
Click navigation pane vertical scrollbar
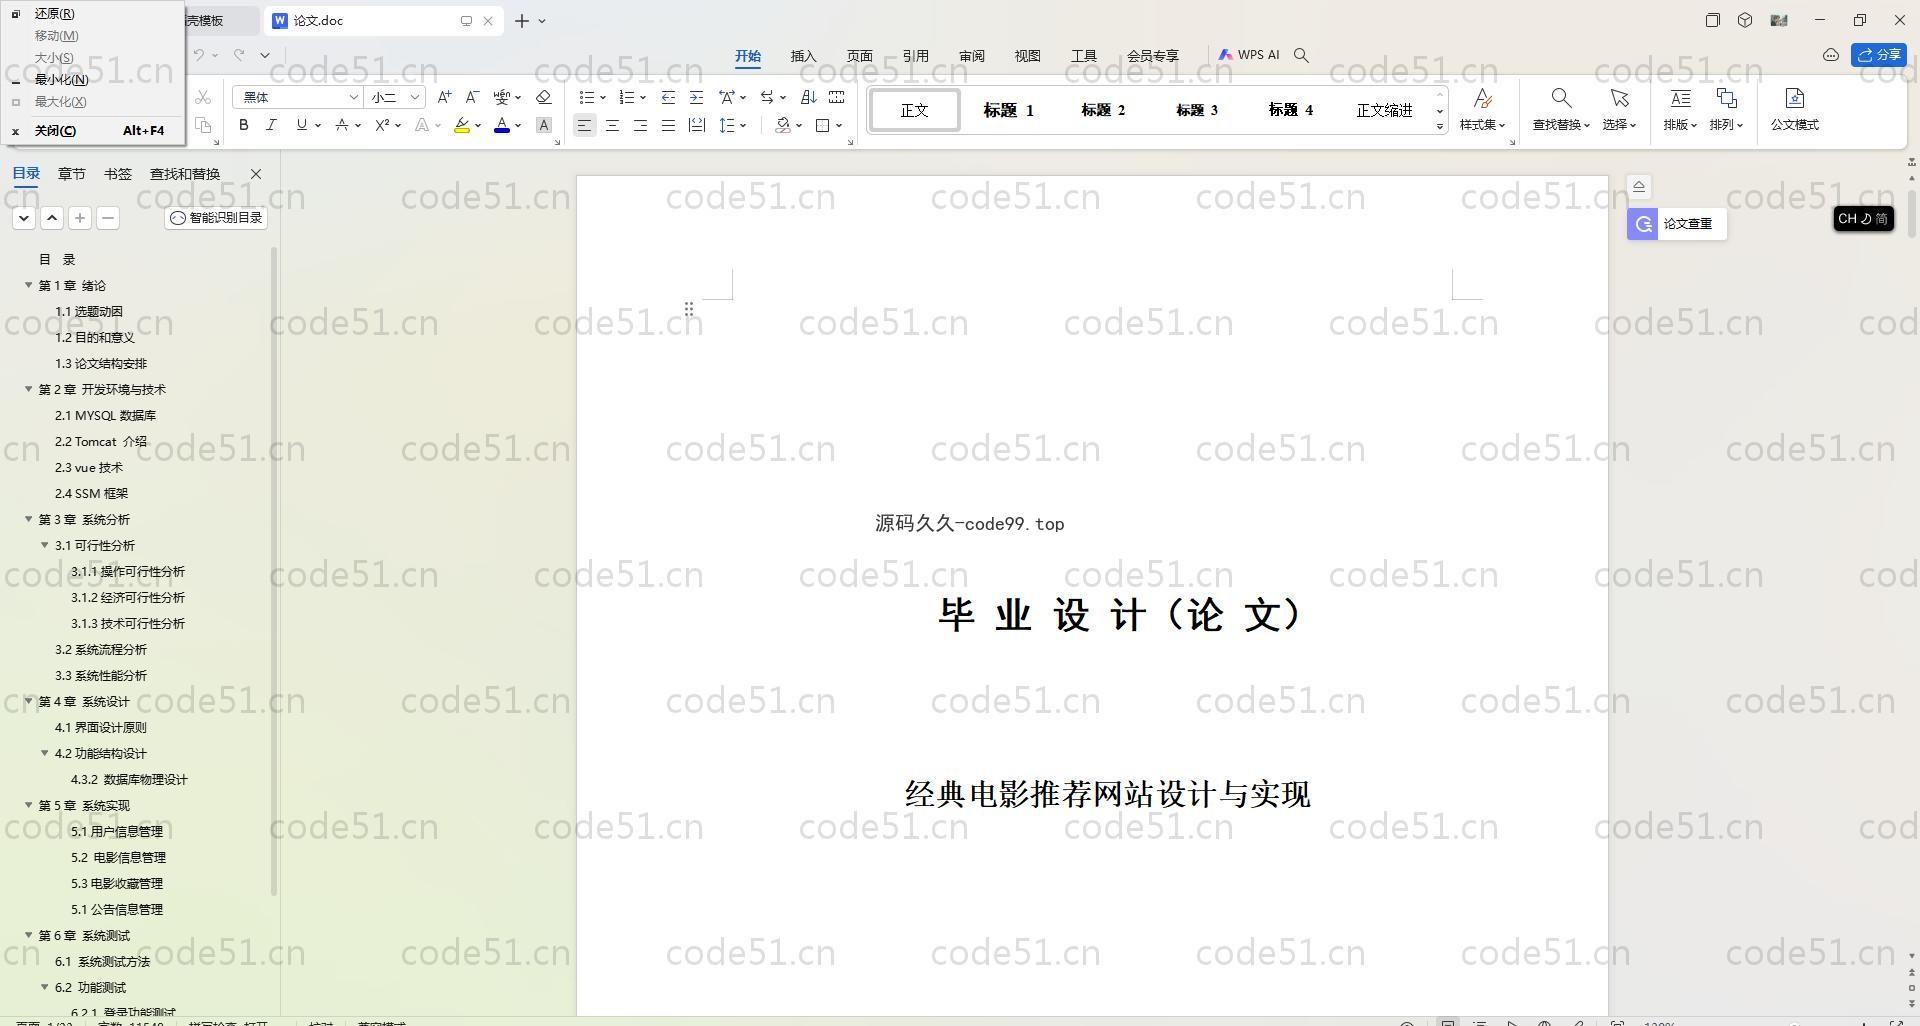point(274,570)
